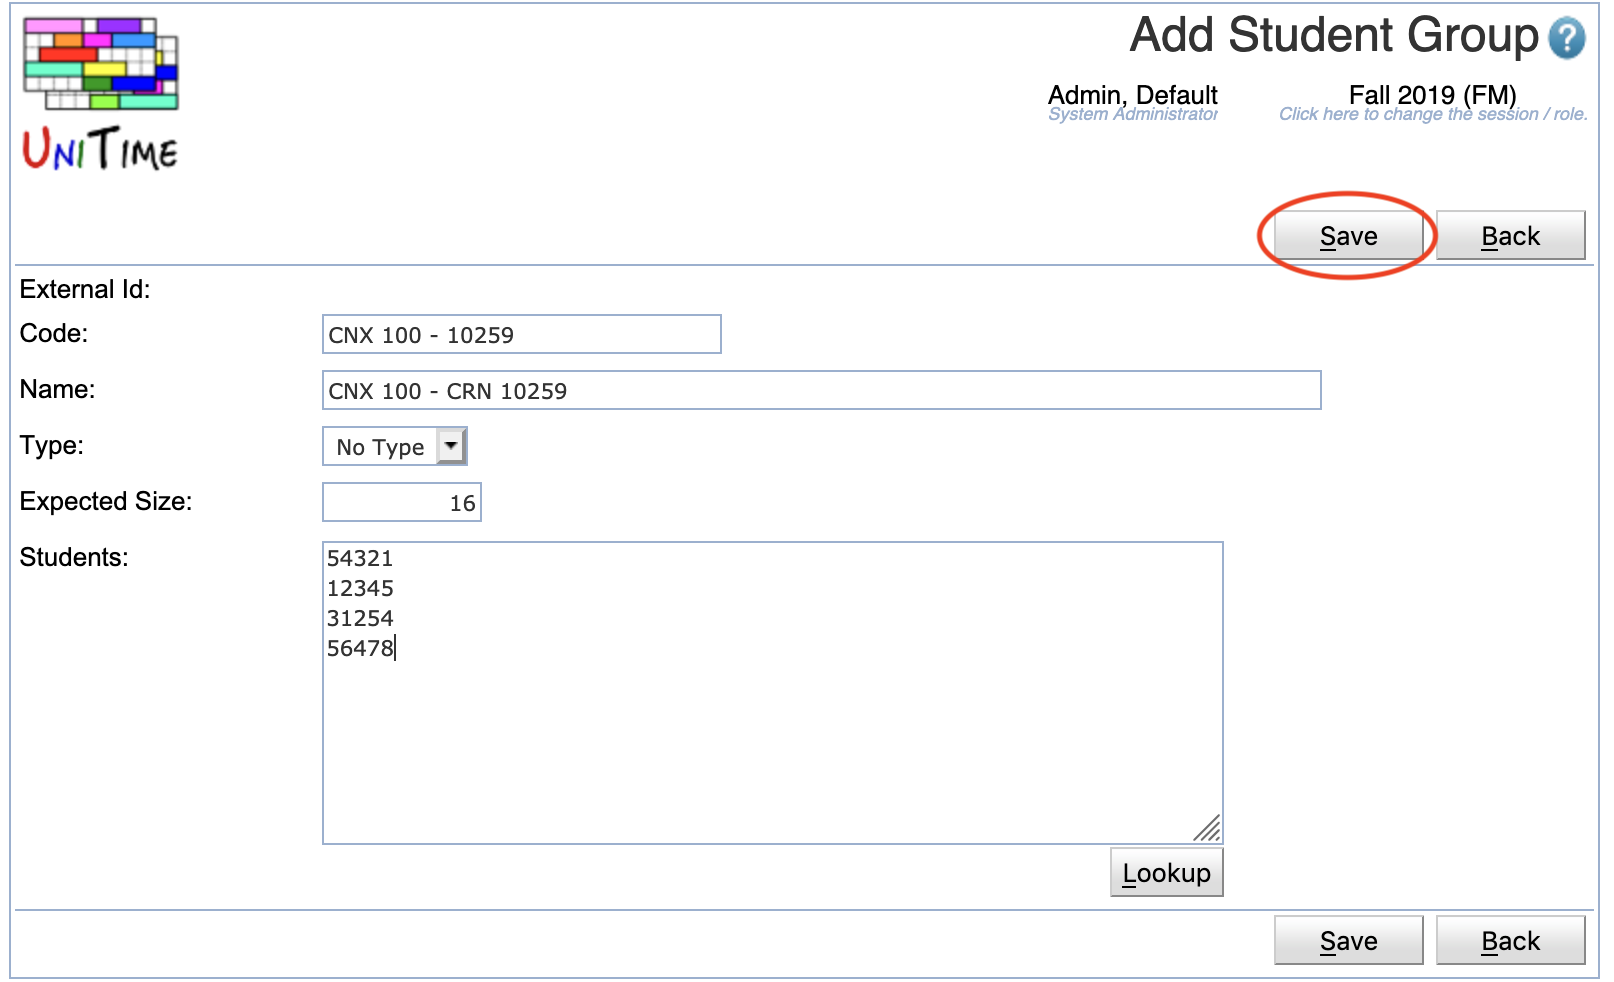
Task: Open the help icon beside Add Student Group
Action: click(1566, 39)
